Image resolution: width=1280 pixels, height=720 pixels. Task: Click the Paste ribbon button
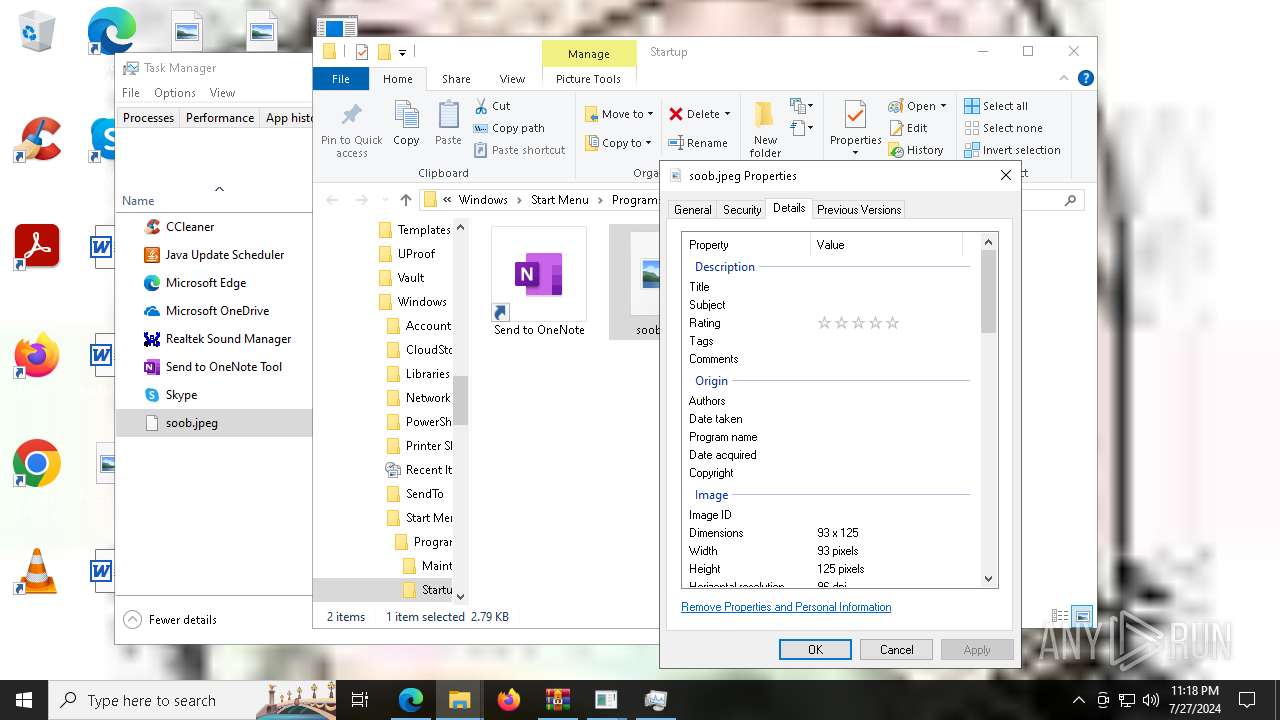448,125
